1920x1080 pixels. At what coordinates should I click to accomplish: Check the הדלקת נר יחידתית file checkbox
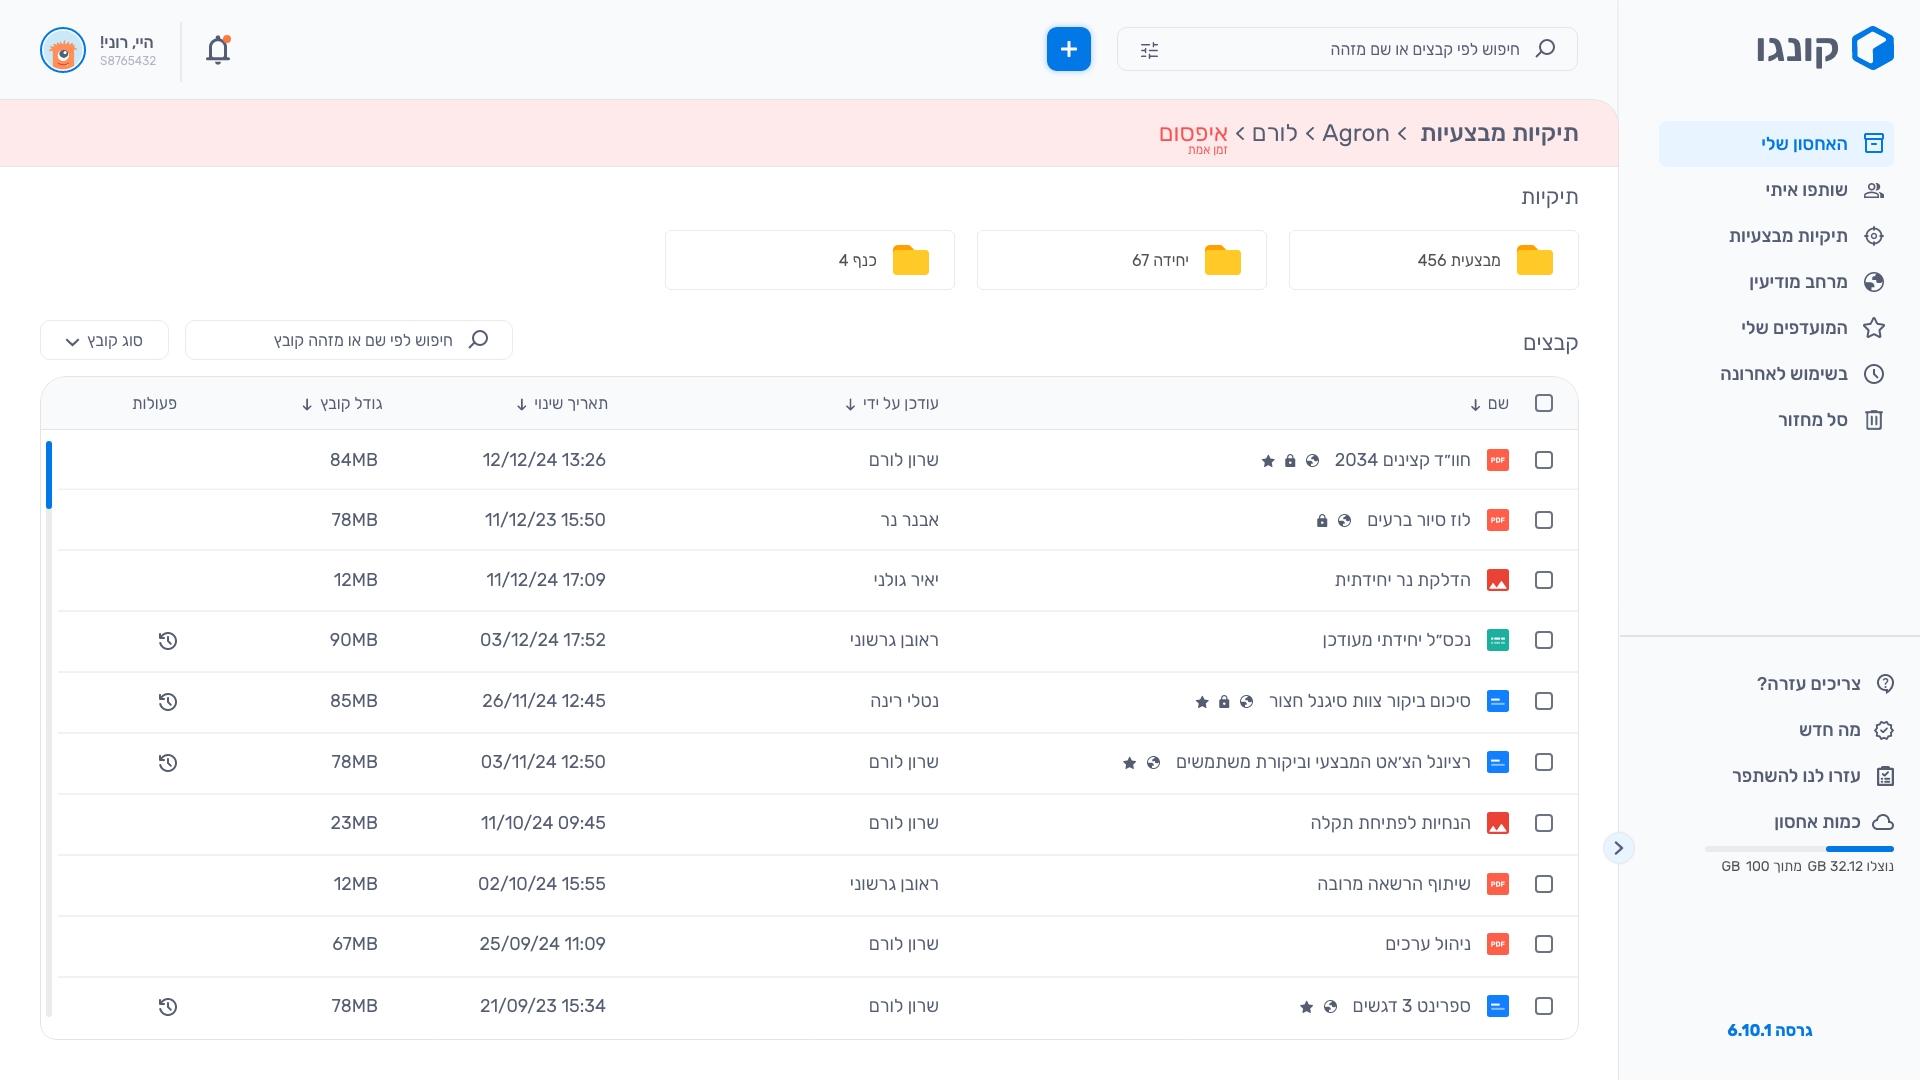(x=1544, y=580)
